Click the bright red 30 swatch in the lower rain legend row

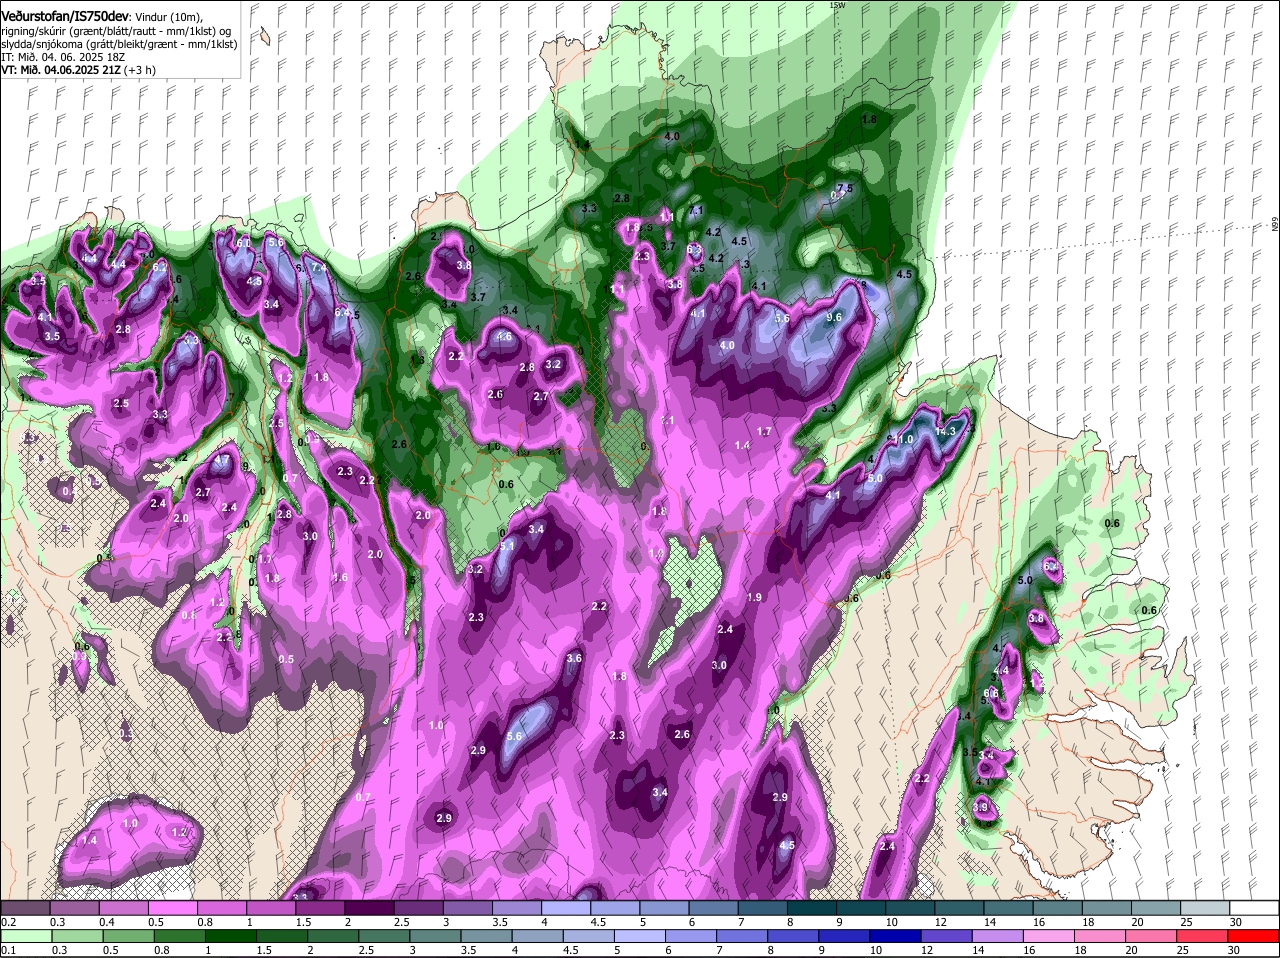coord(1255,936)
